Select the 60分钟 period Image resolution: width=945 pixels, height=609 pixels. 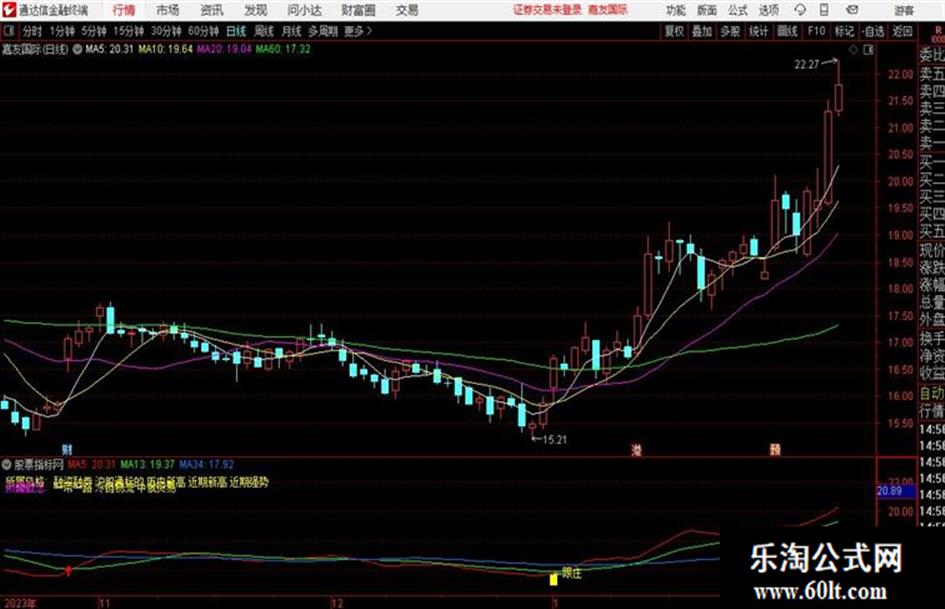pos(203,31)
